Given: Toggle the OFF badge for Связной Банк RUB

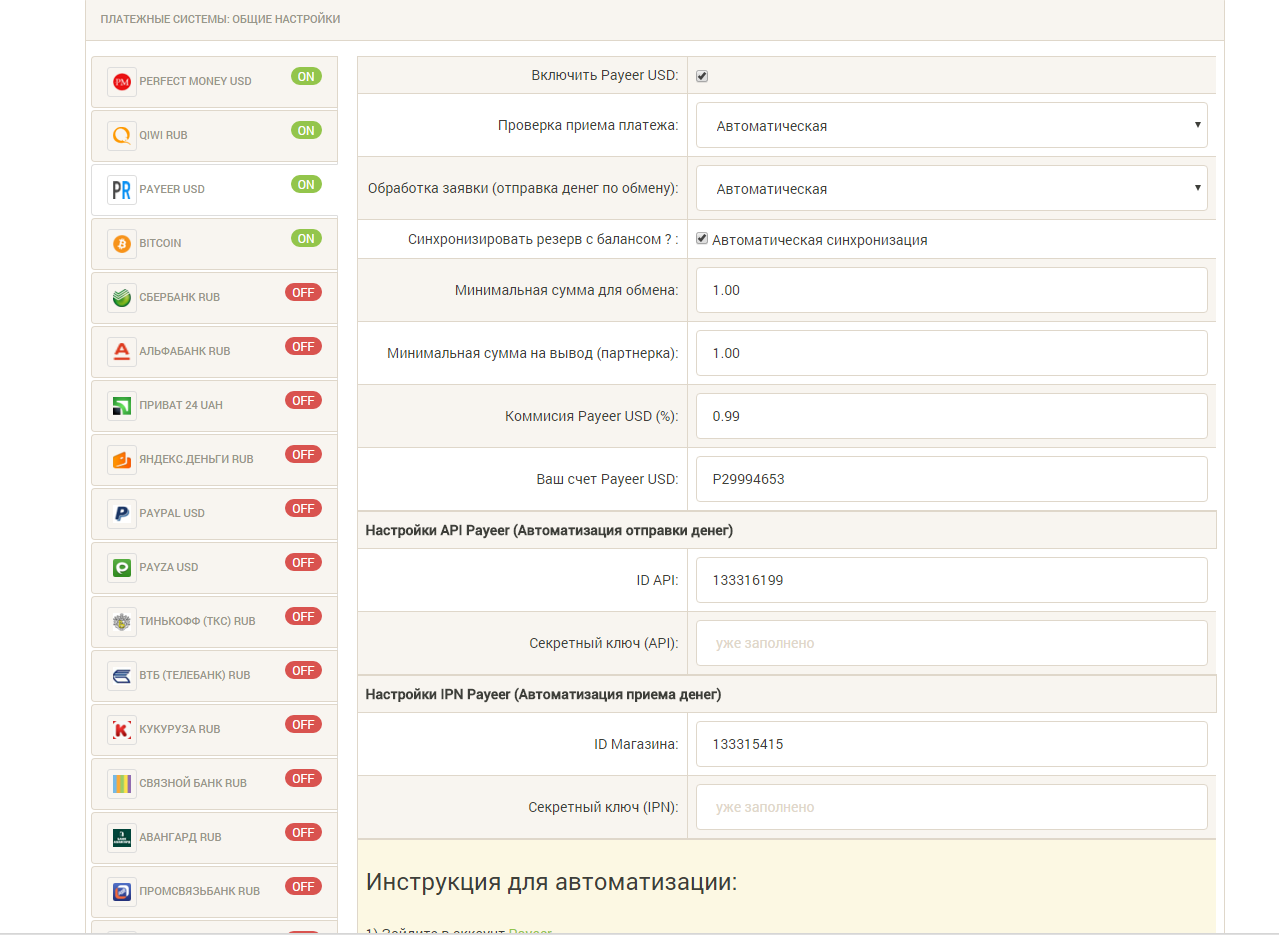Looking at the screenshot, I should pos(304,778).
